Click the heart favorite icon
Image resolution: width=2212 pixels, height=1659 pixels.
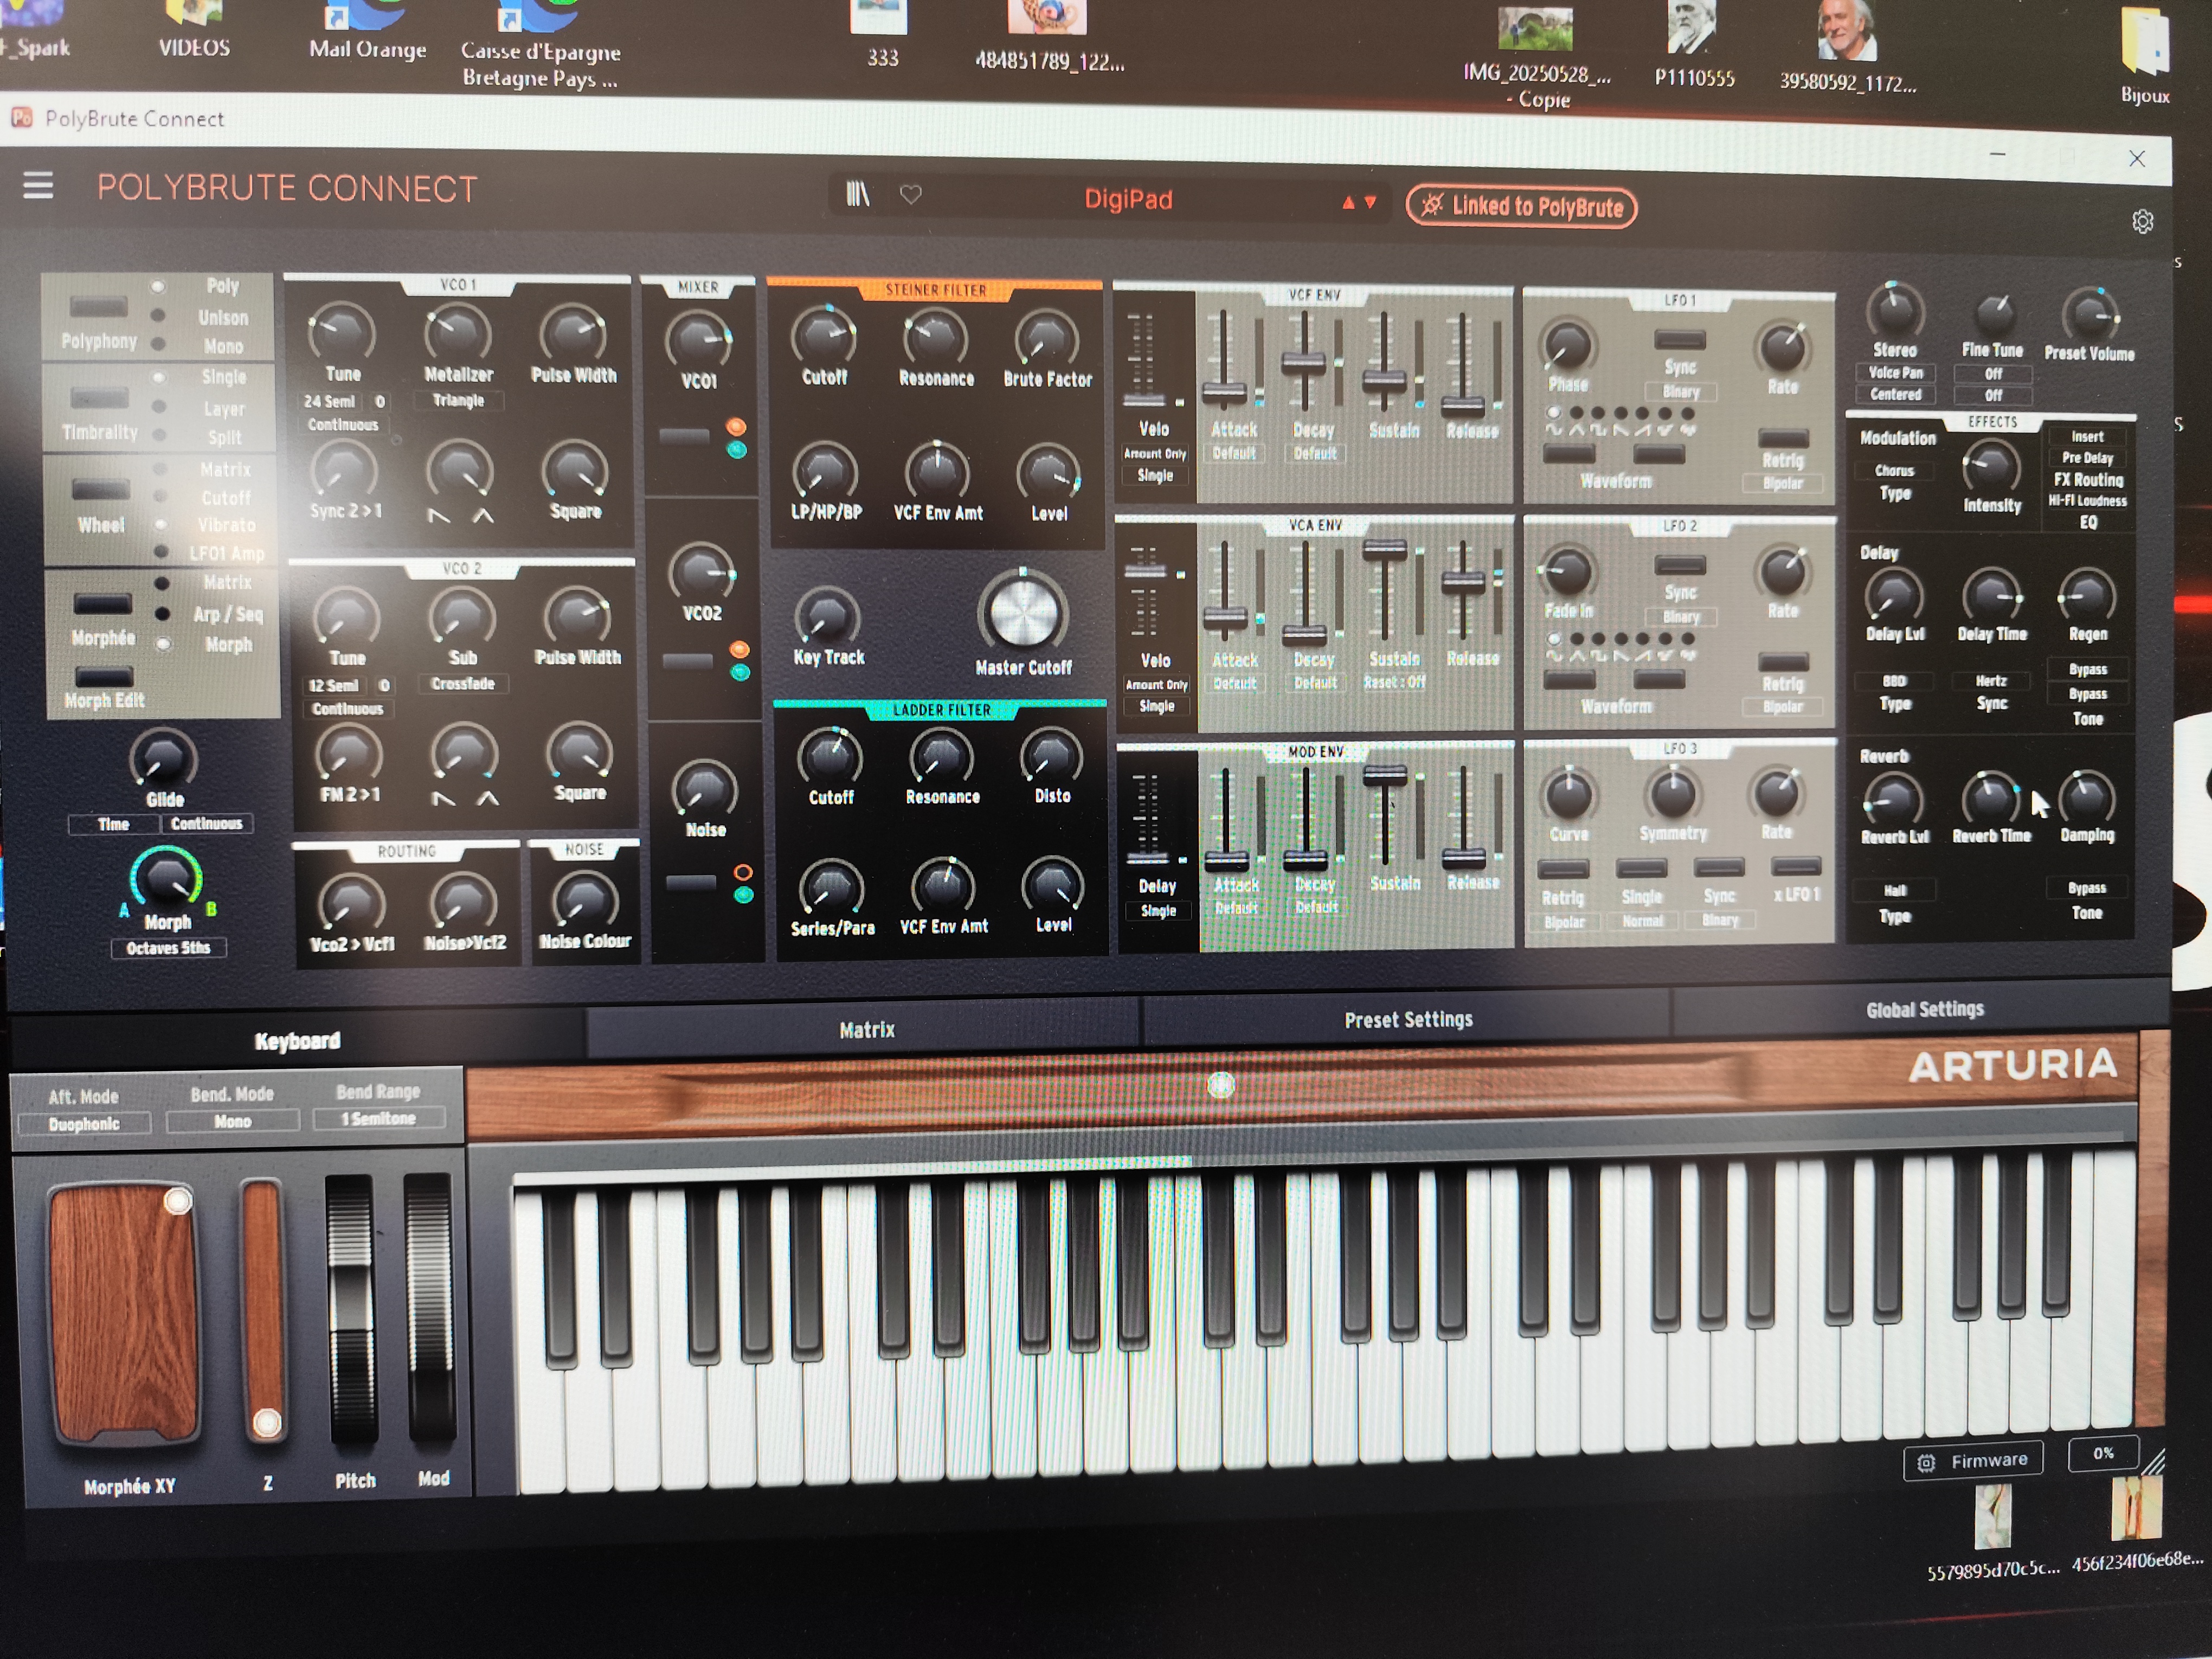click(x=910, y=195)
